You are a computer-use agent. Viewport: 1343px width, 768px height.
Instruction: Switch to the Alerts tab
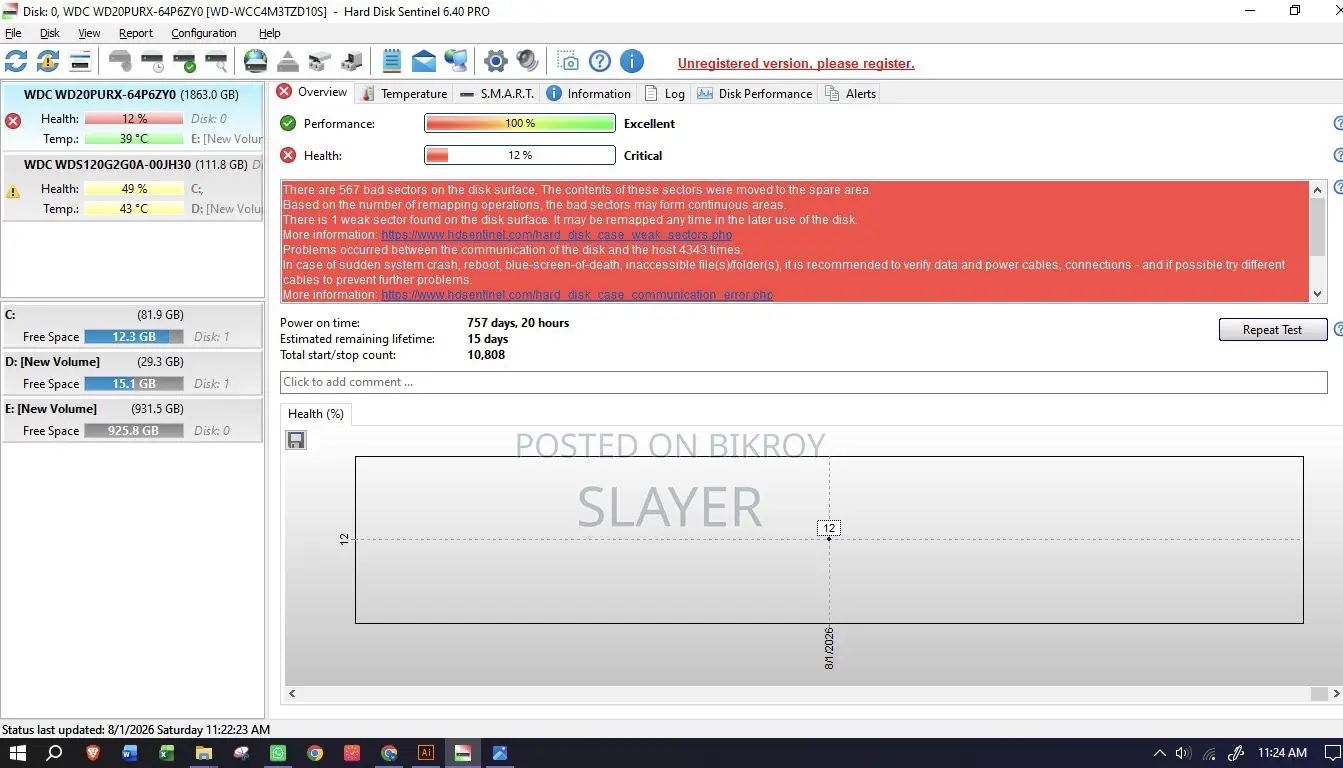tap(850, 94)
